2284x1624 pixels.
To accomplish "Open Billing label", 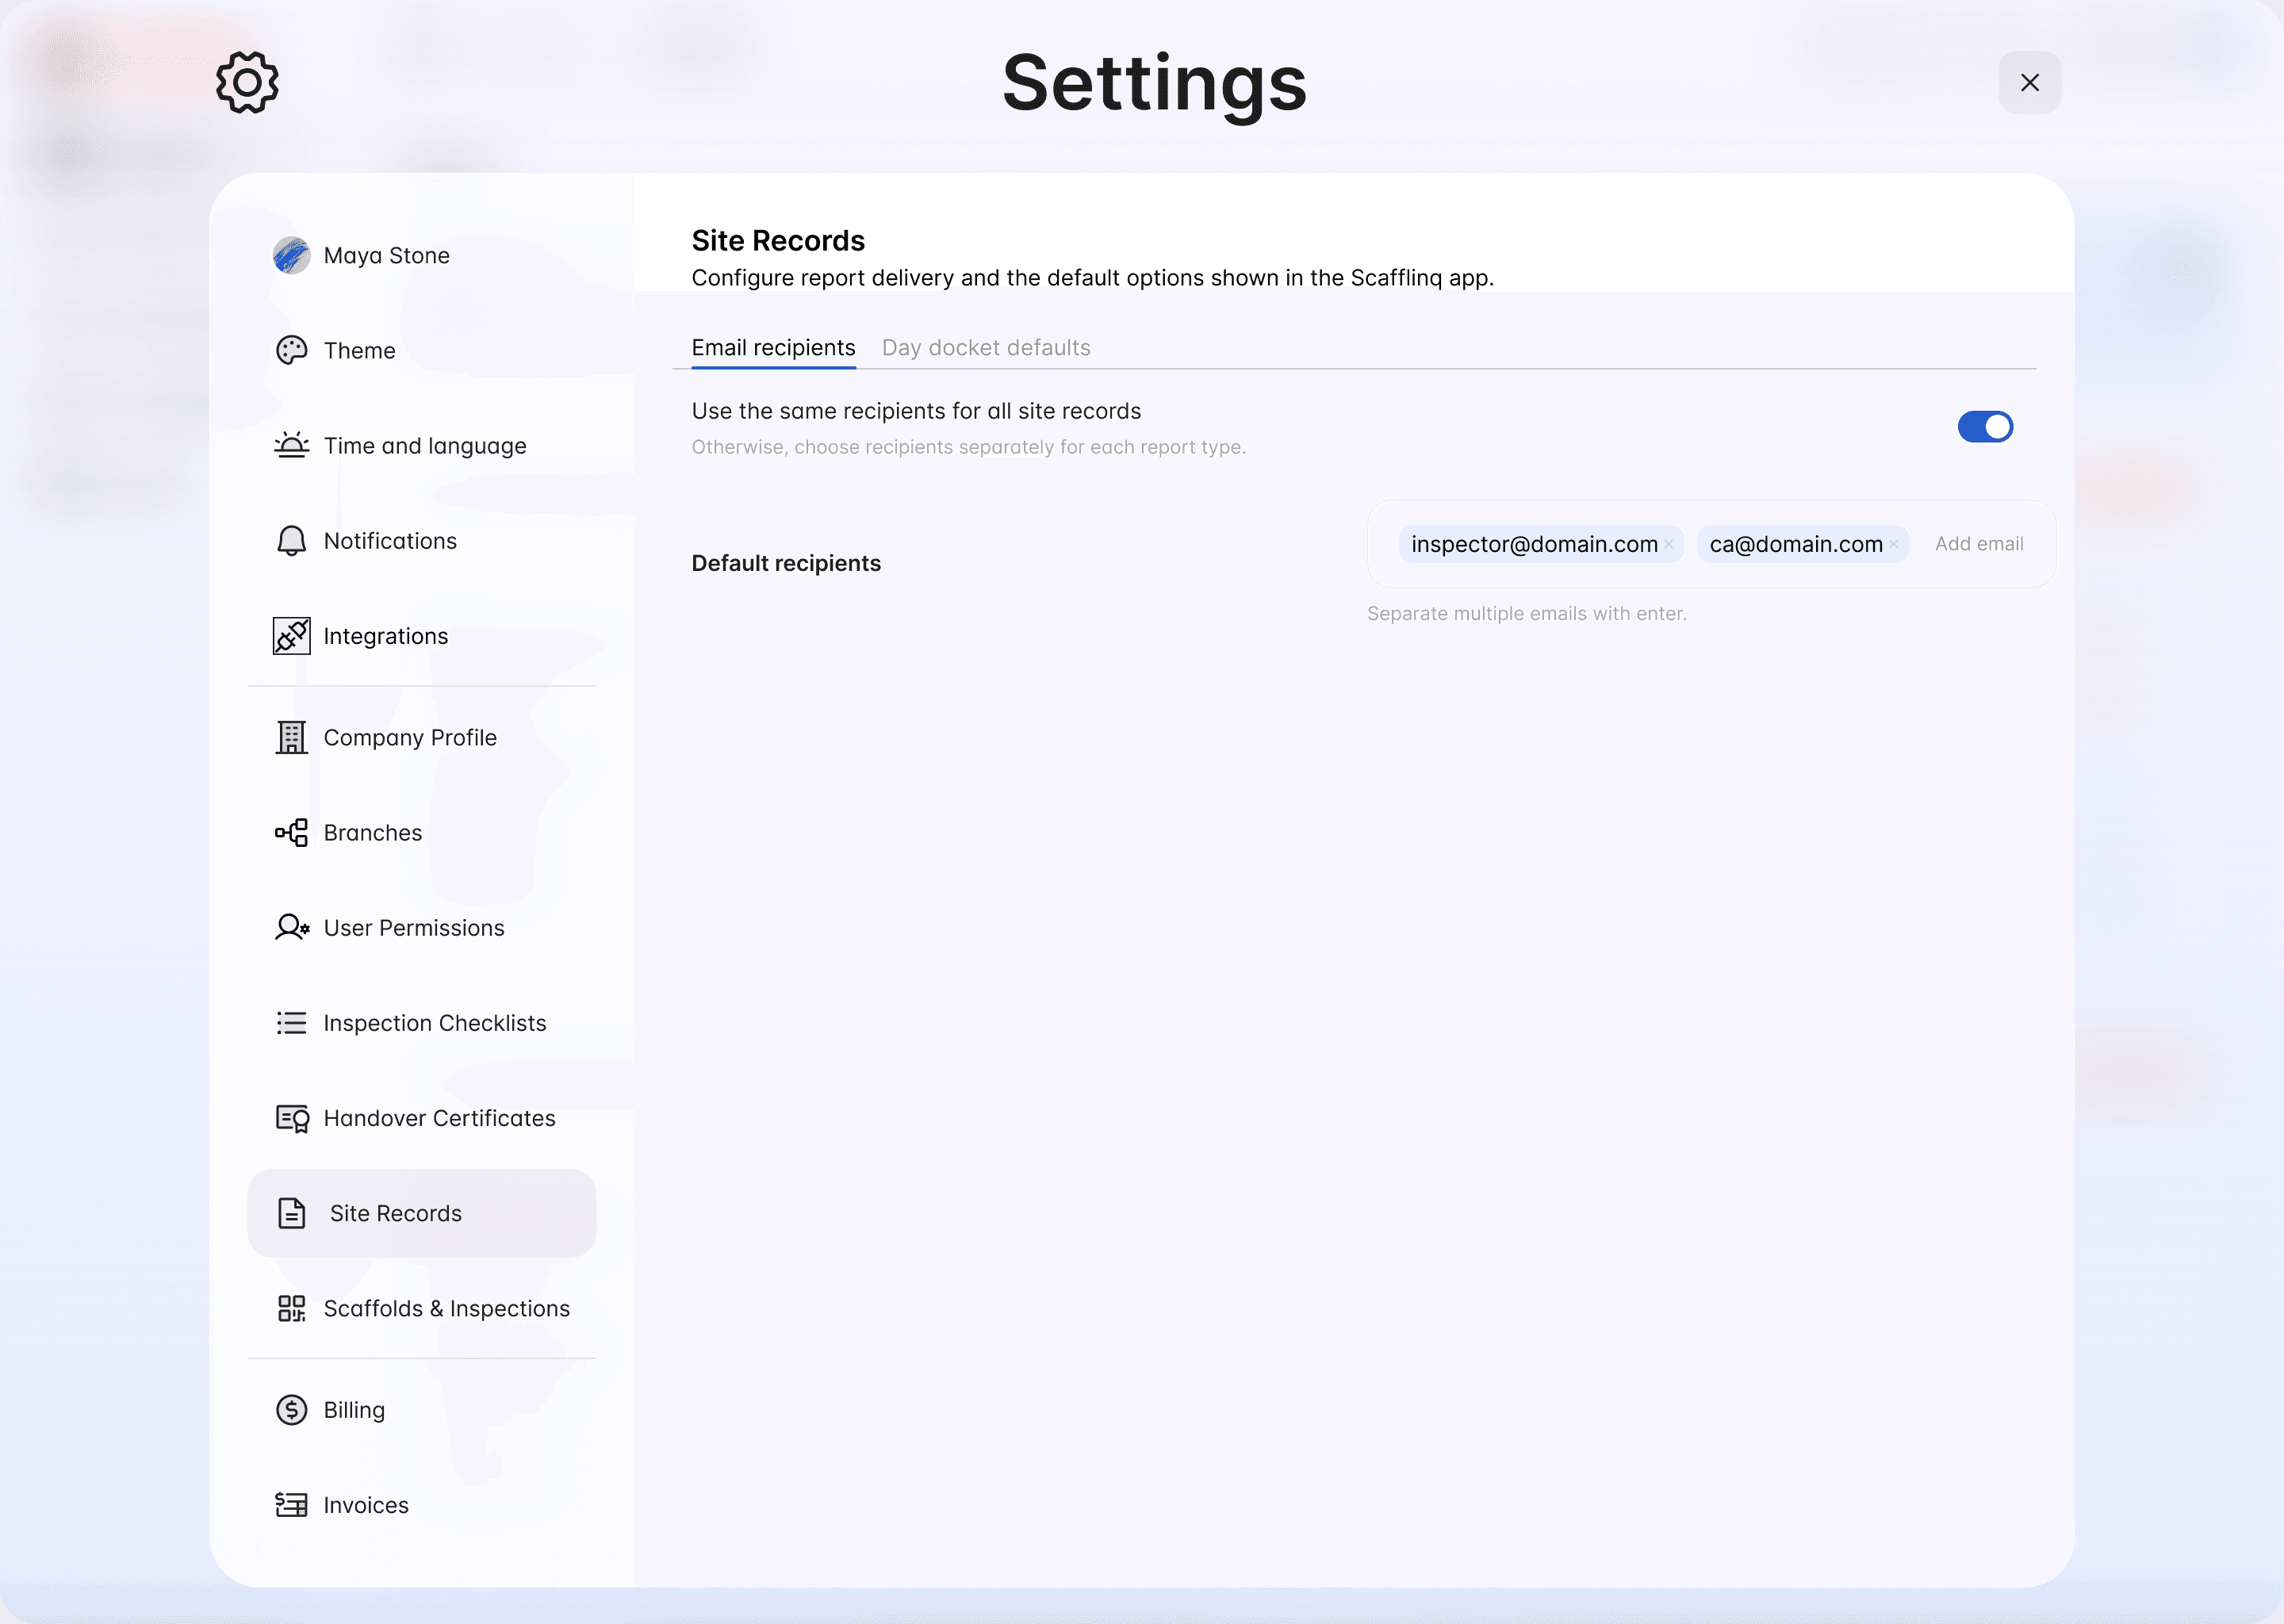I will [x=354, y=1410].
